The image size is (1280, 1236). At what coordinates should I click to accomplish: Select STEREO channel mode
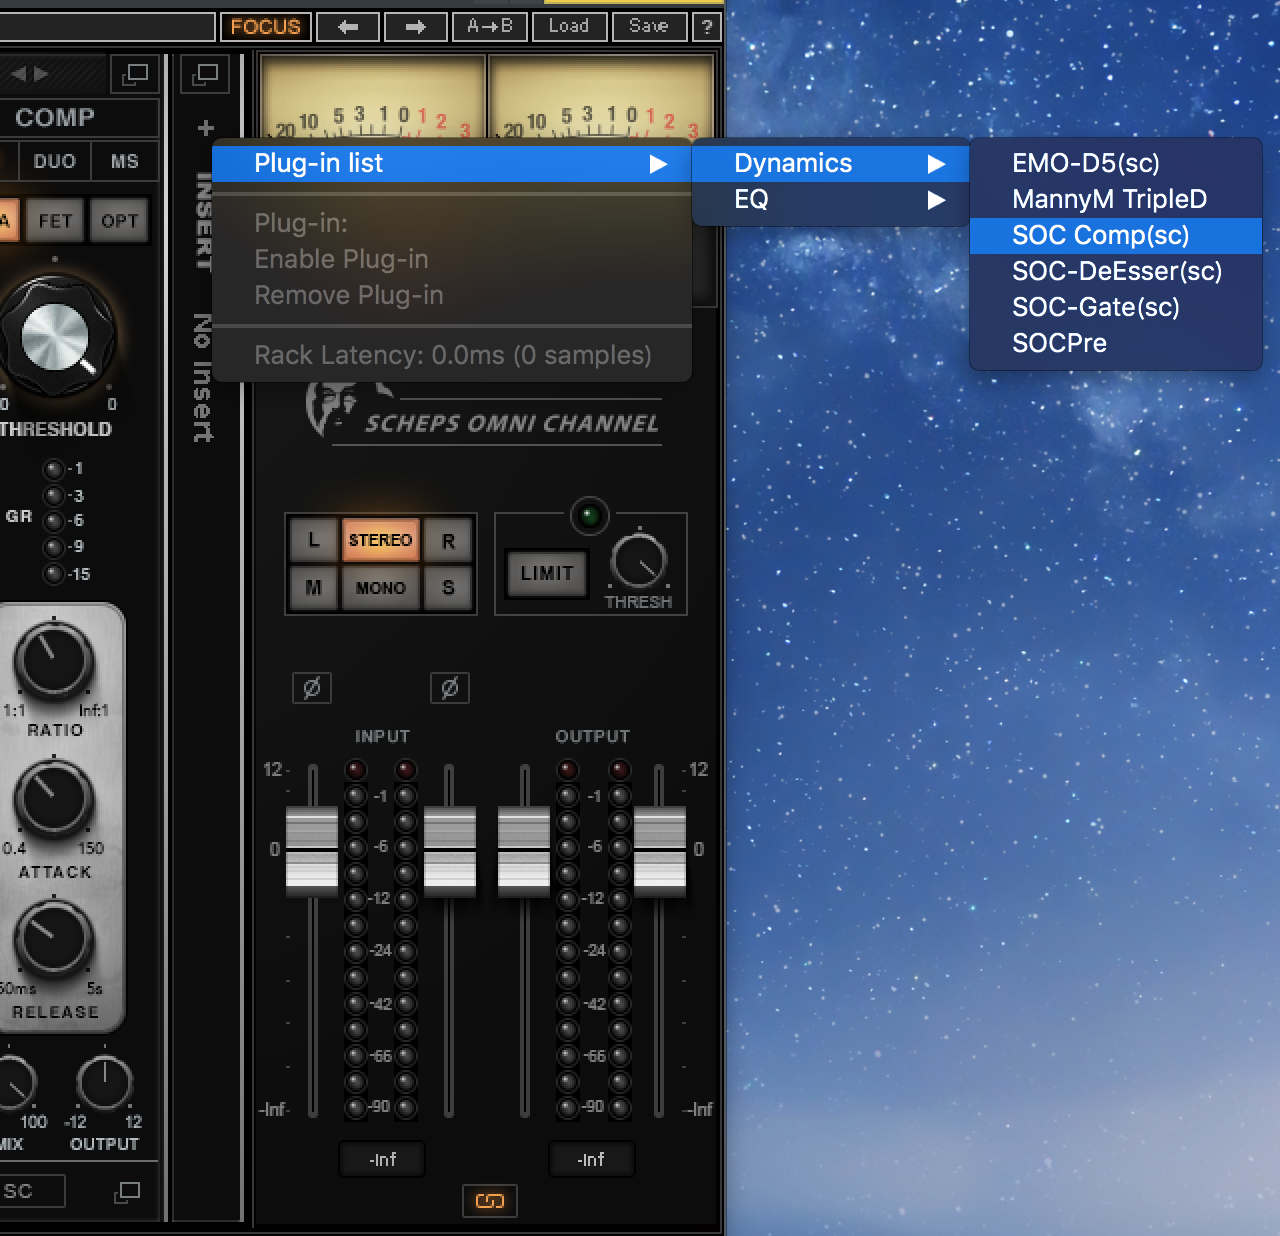(380, 540)
